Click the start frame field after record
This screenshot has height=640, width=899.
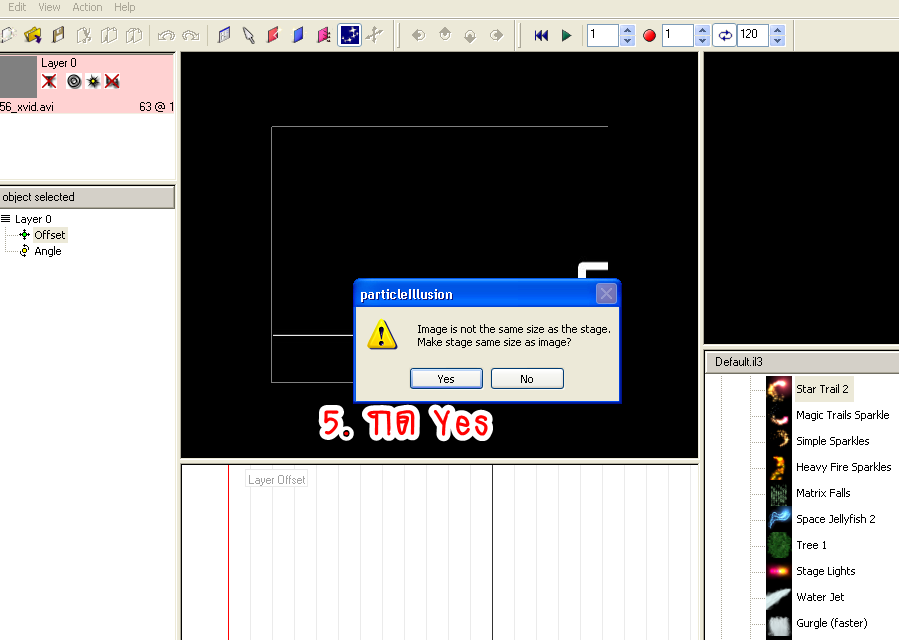[x=678, y=35]
